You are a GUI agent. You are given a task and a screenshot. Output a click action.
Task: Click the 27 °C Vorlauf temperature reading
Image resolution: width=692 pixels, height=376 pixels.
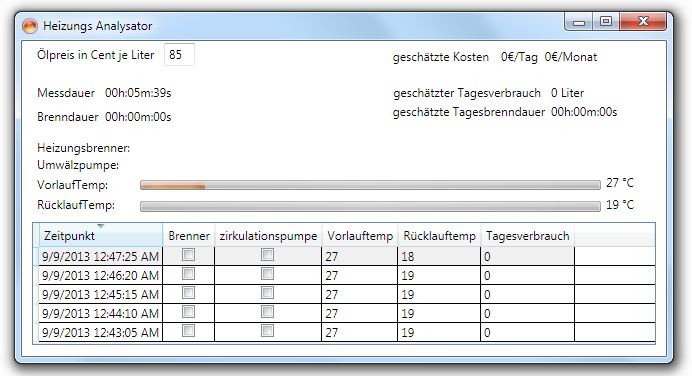point(620,183)
